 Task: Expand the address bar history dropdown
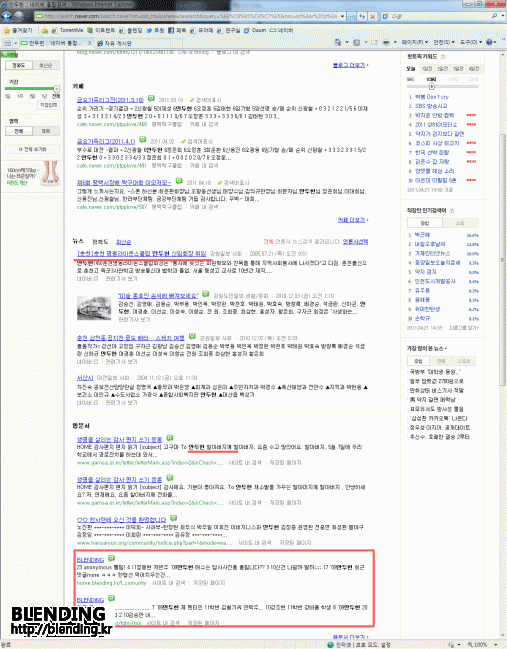[x=342, y=17]
